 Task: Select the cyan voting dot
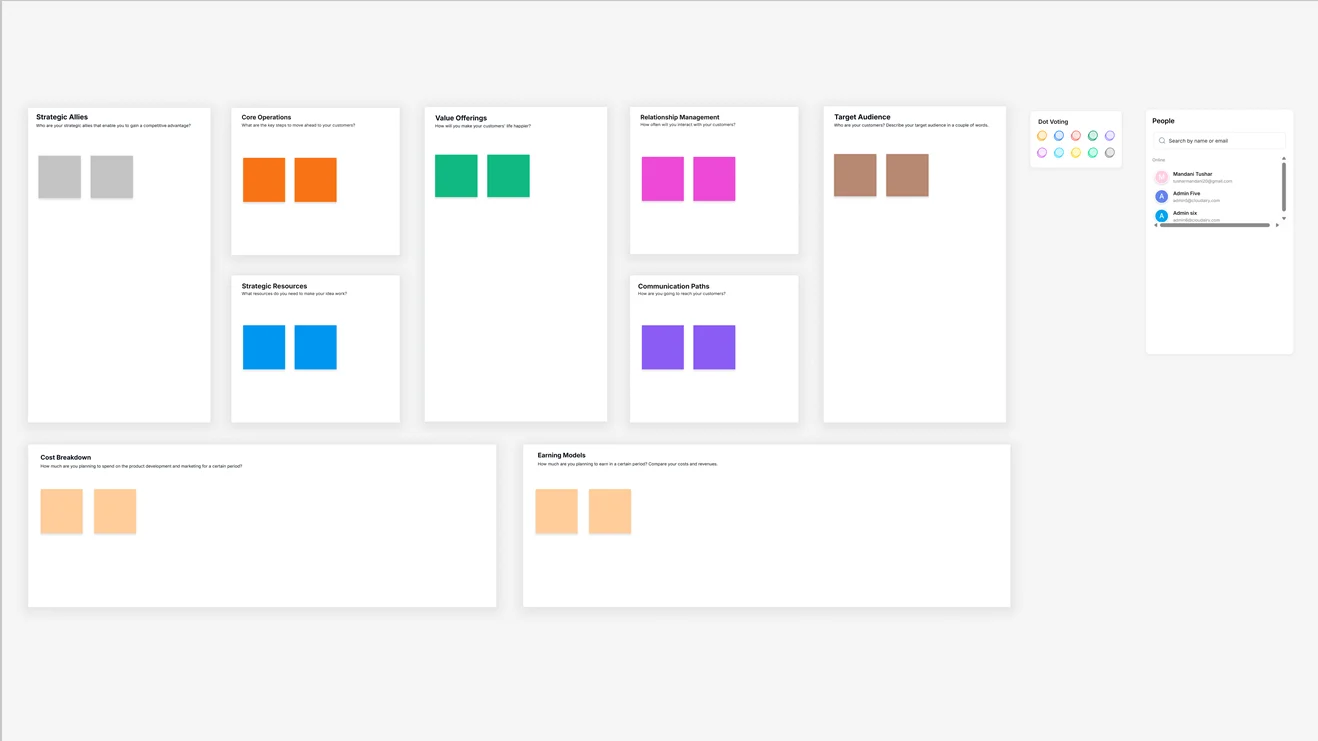[1059, 152]
